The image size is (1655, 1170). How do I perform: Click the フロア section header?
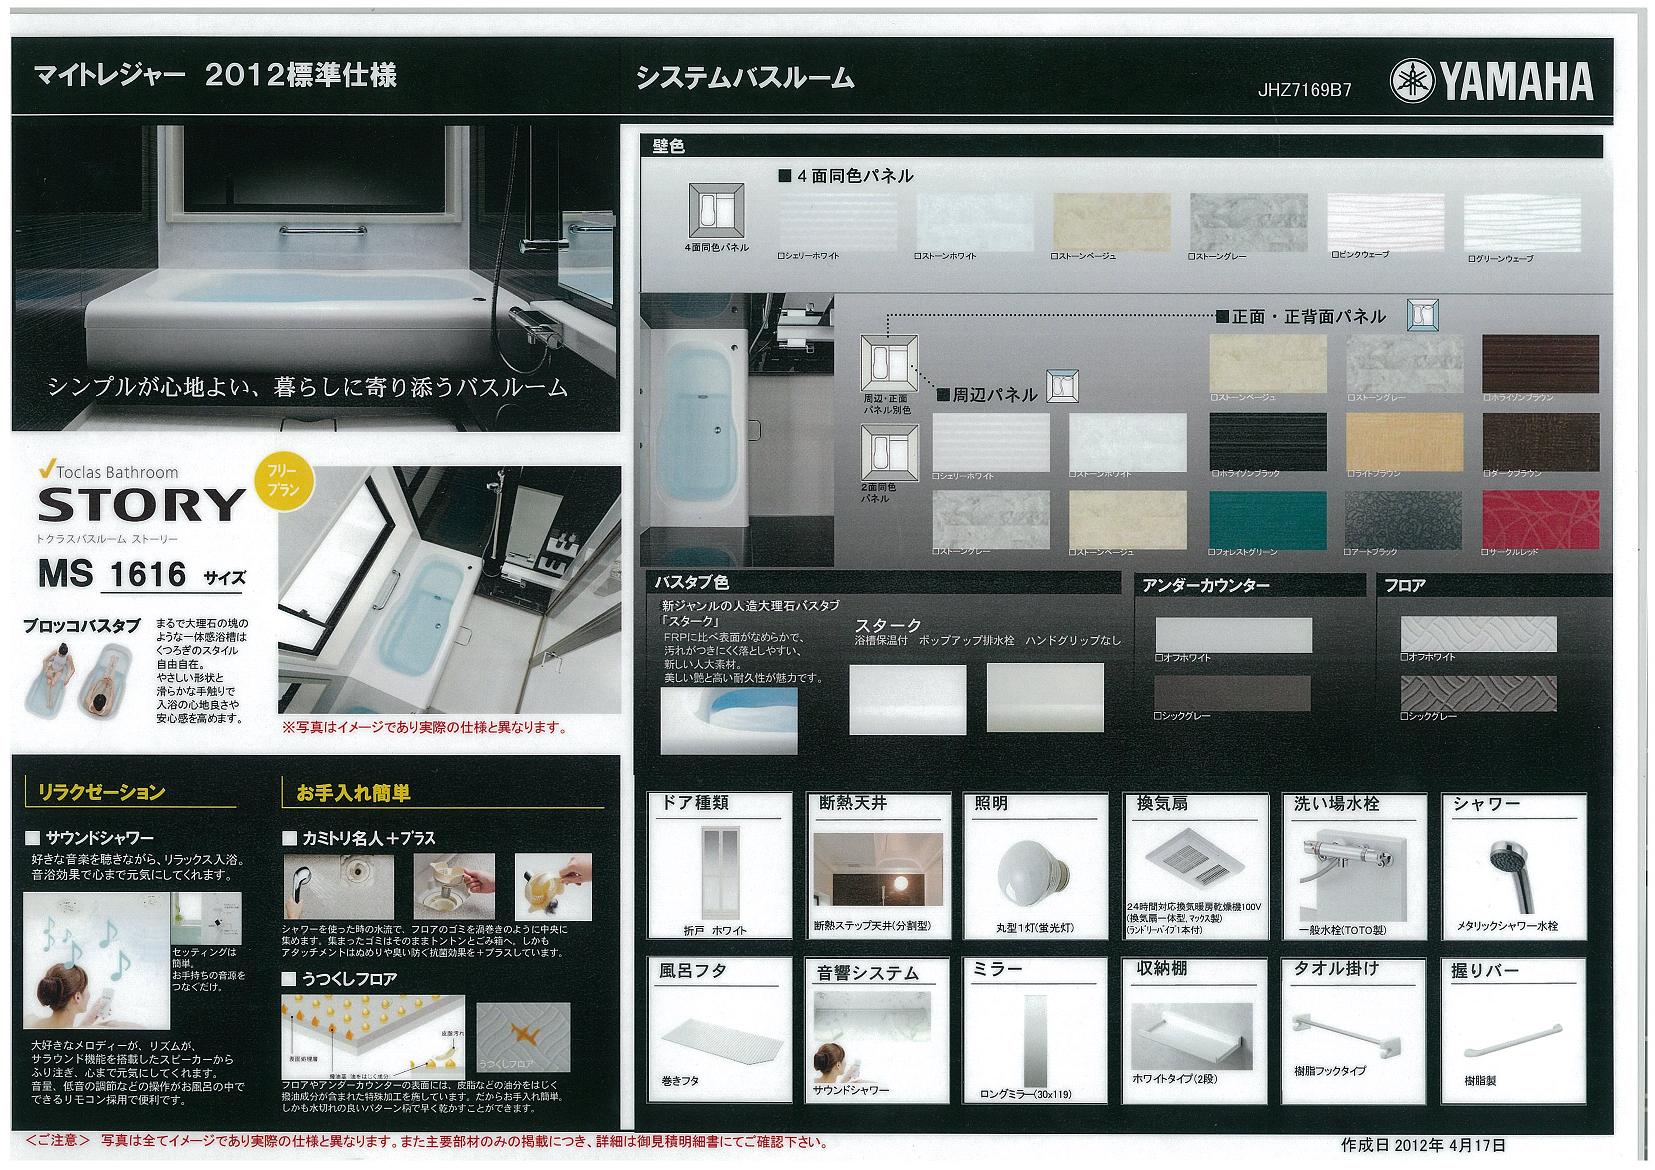(x=1496, y=585)
